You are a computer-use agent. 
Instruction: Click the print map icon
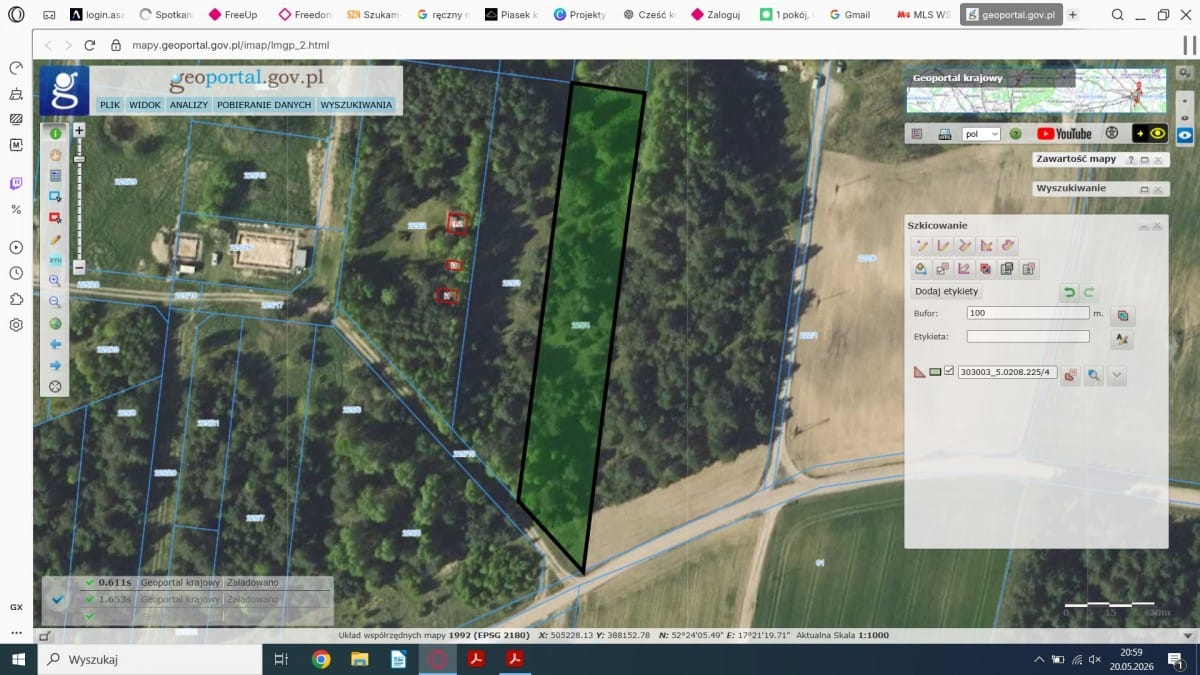point(943,133)
